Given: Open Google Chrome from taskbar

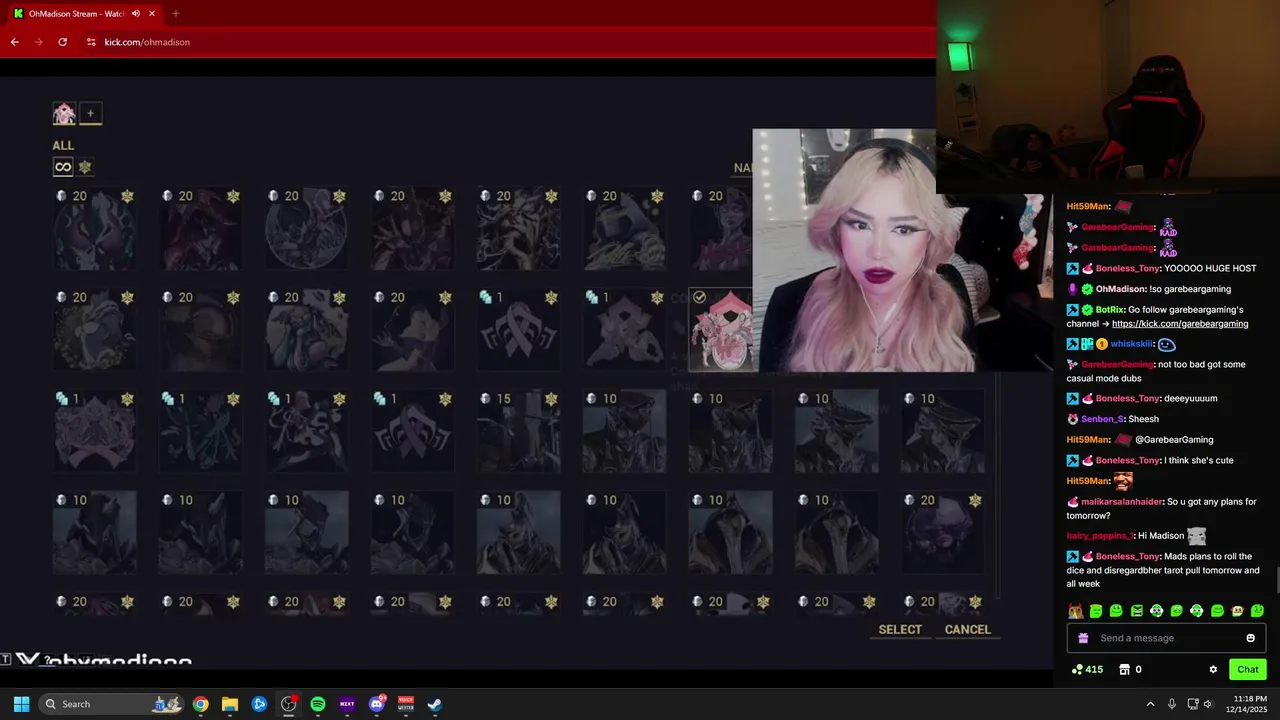Looking at the screenshot, I should pyautogui.click(x=201, y=704).
